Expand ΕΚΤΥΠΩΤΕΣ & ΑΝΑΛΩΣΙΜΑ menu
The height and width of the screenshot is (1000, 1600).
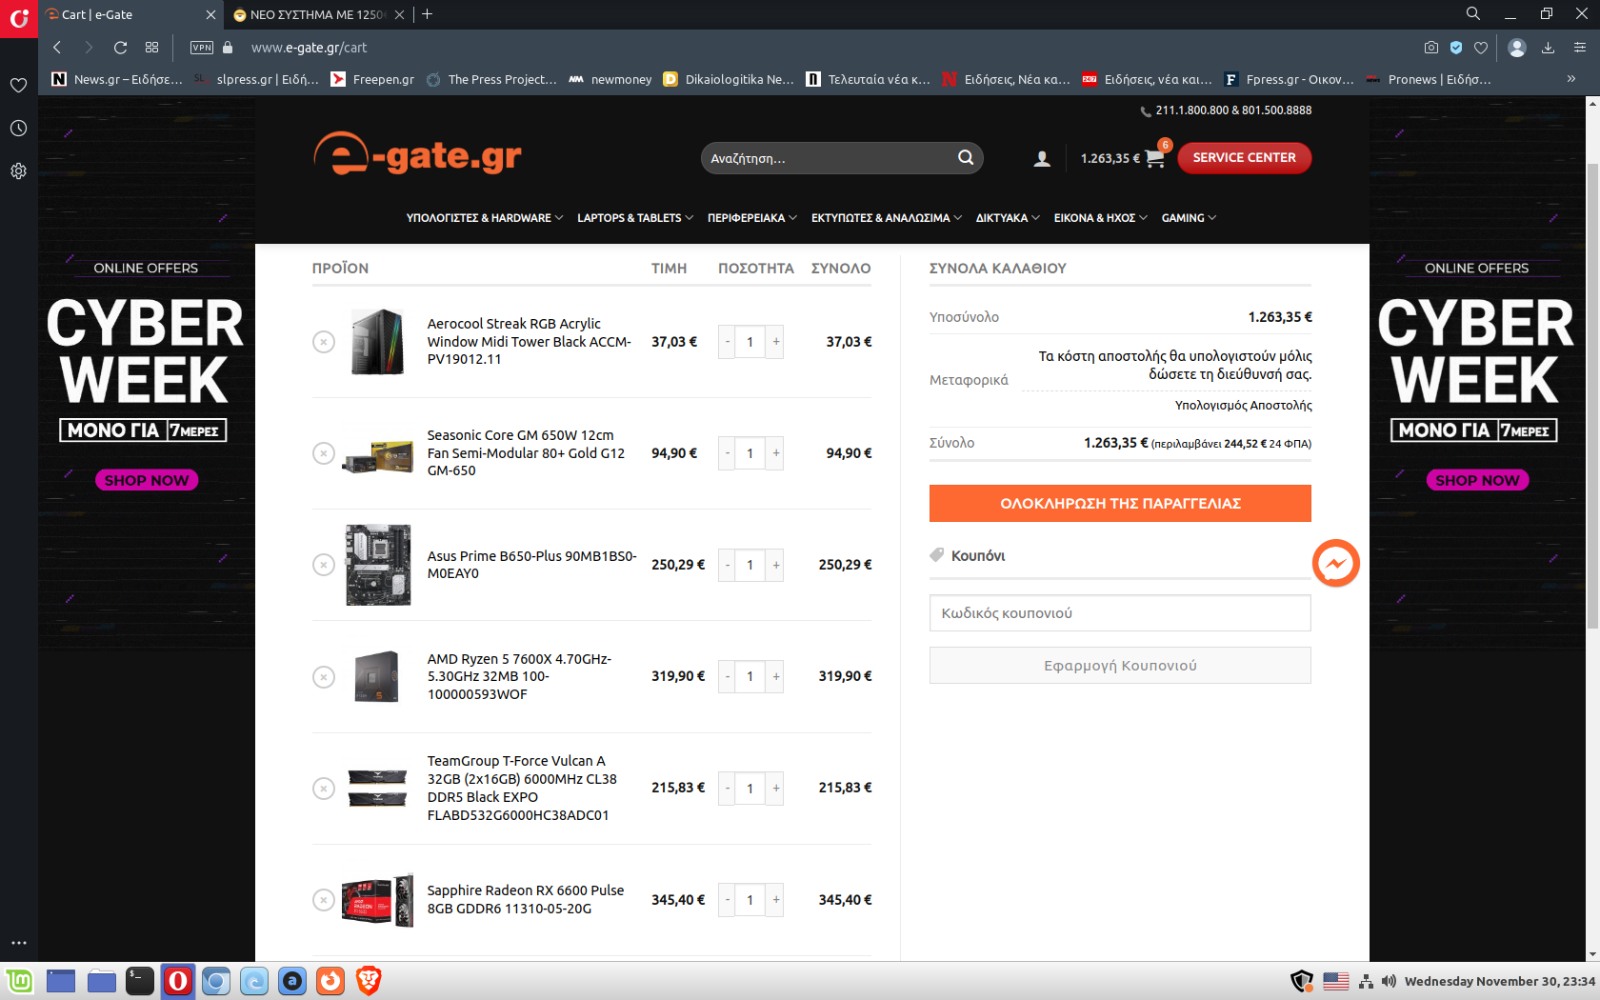[x=886, y=218]
